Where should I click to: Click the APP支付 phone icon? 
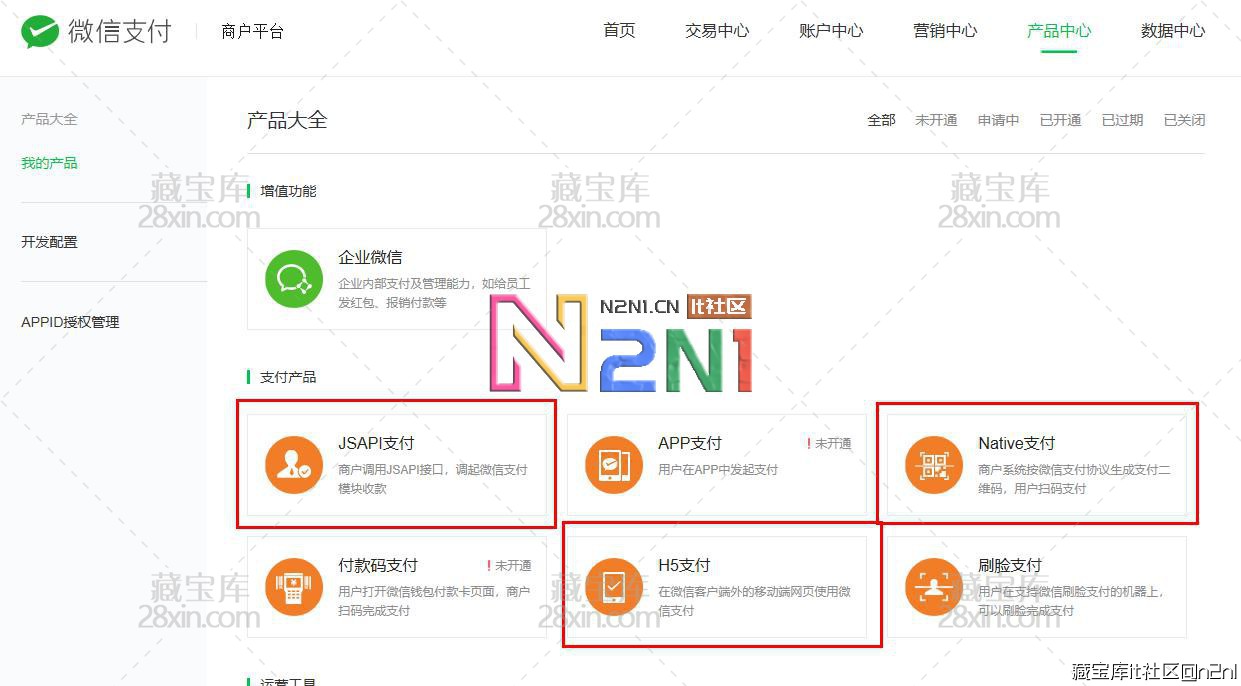point(614,465)
